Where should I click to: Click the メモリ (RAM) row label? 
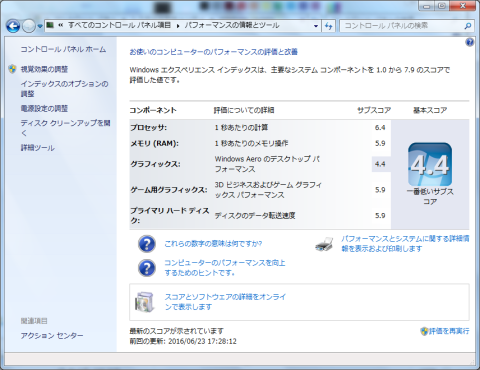point(155,144)
